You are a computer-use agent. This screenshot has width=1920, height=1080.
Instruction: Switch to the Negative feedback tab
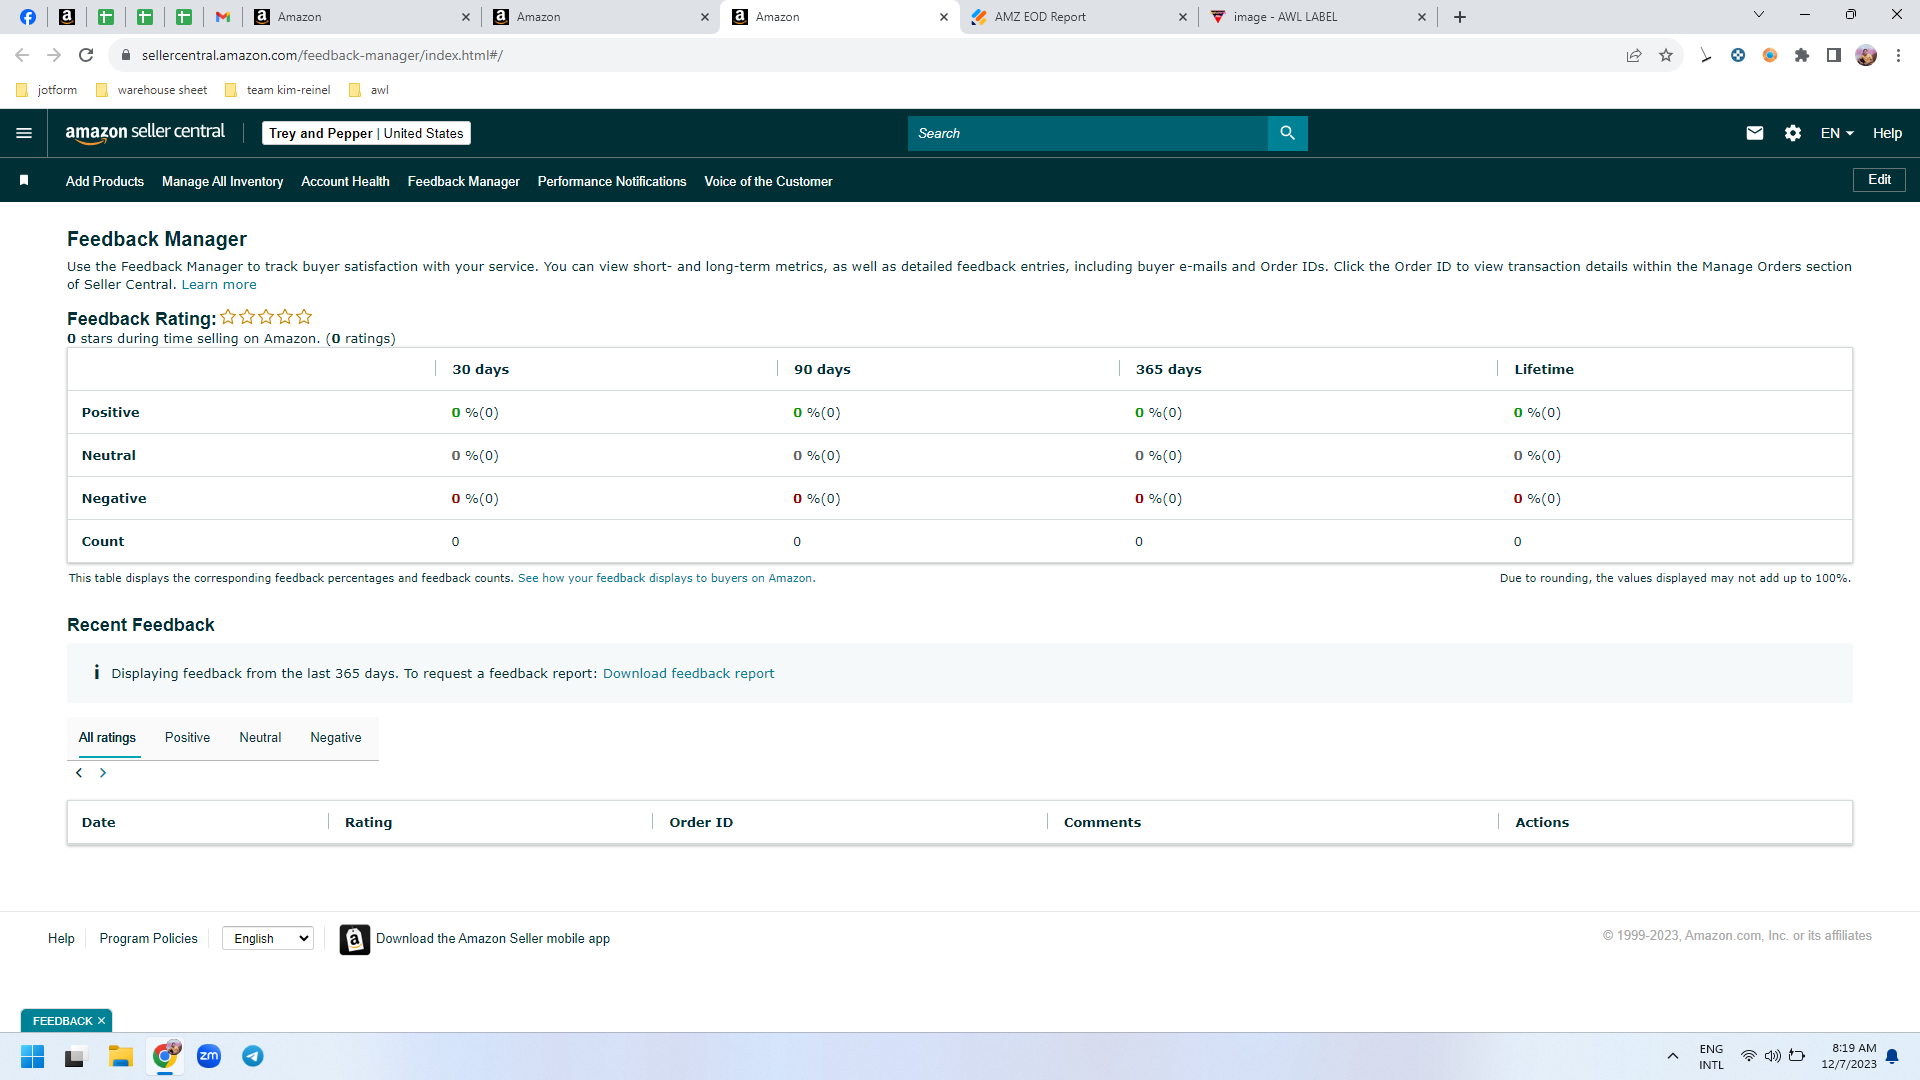point(336,738)
